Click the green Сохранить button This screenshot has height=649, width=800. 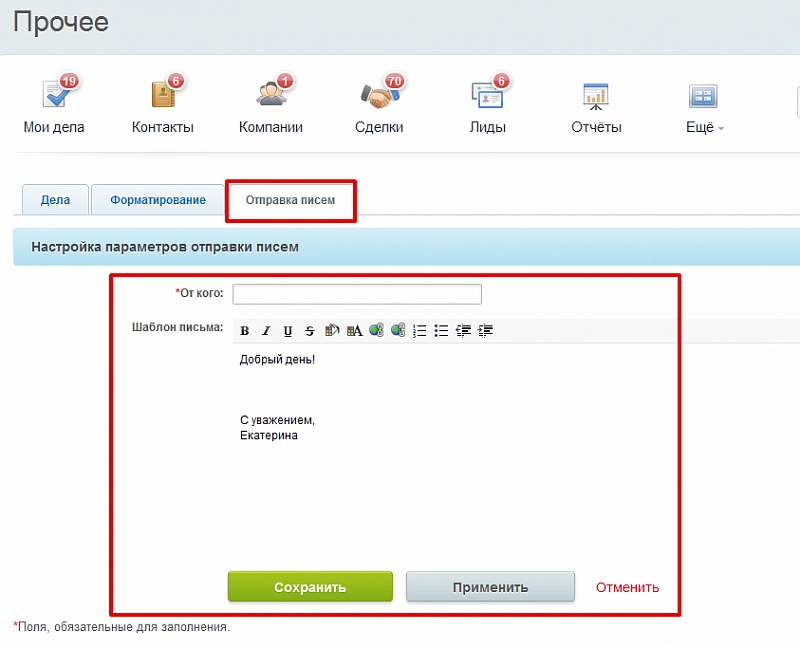pyautogui.click(x=310, y=587)
